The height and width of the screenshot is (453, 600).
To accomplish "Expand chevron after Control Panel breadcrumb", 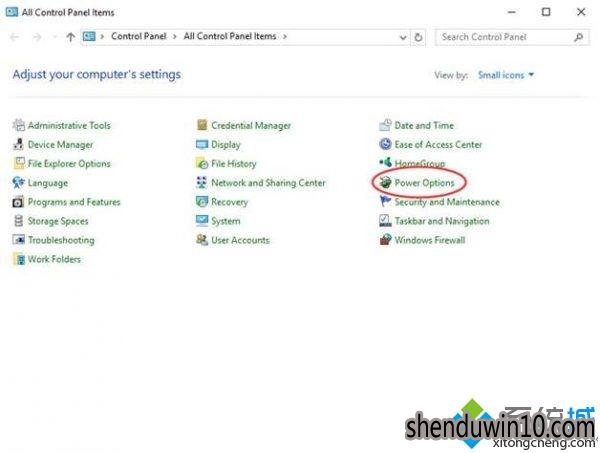I will tap(174, 37).
